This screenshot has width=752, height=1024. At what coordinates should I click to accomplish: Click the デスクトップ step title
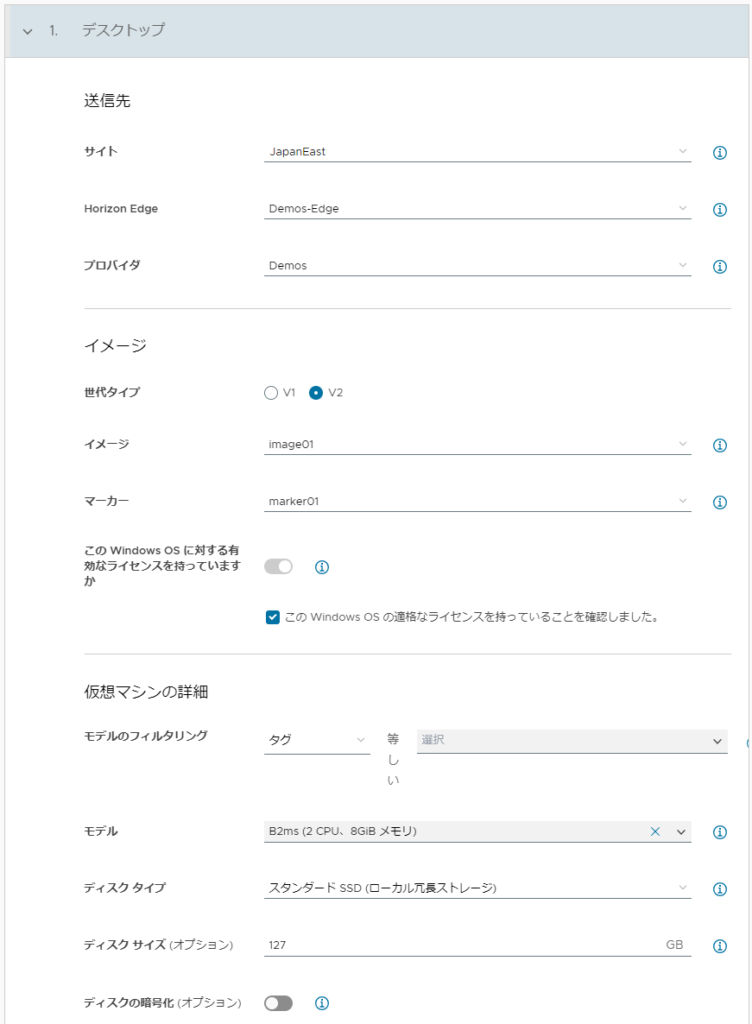pos(123,30)
